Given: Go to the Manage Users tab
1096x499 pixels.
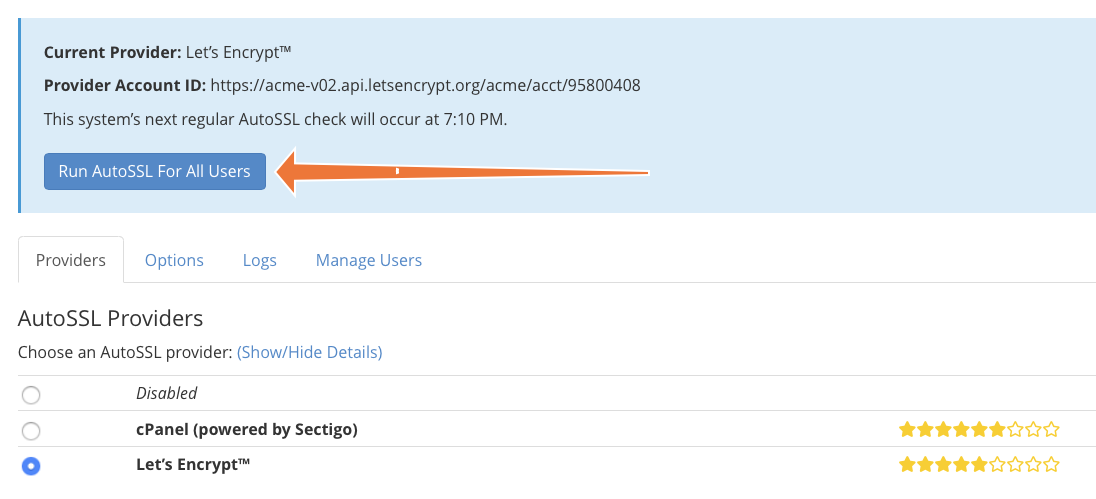Looking at the screenshot, I should (x=369, y=260).
